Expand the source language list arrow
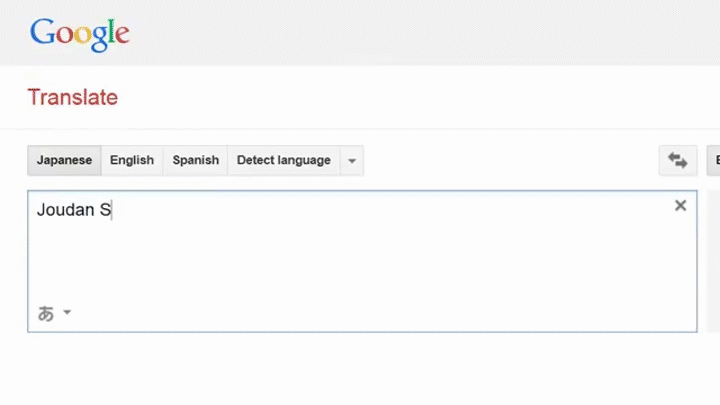 click(351, 160)
